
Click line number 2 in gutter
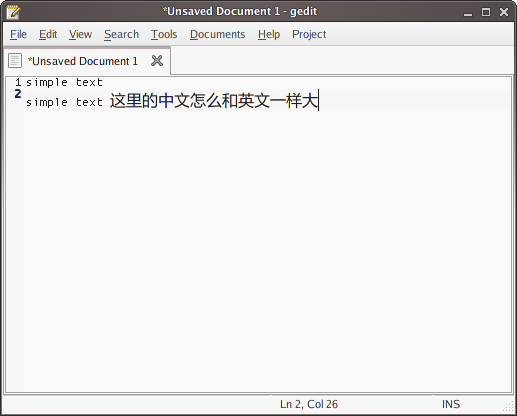[x=18, y=94]
